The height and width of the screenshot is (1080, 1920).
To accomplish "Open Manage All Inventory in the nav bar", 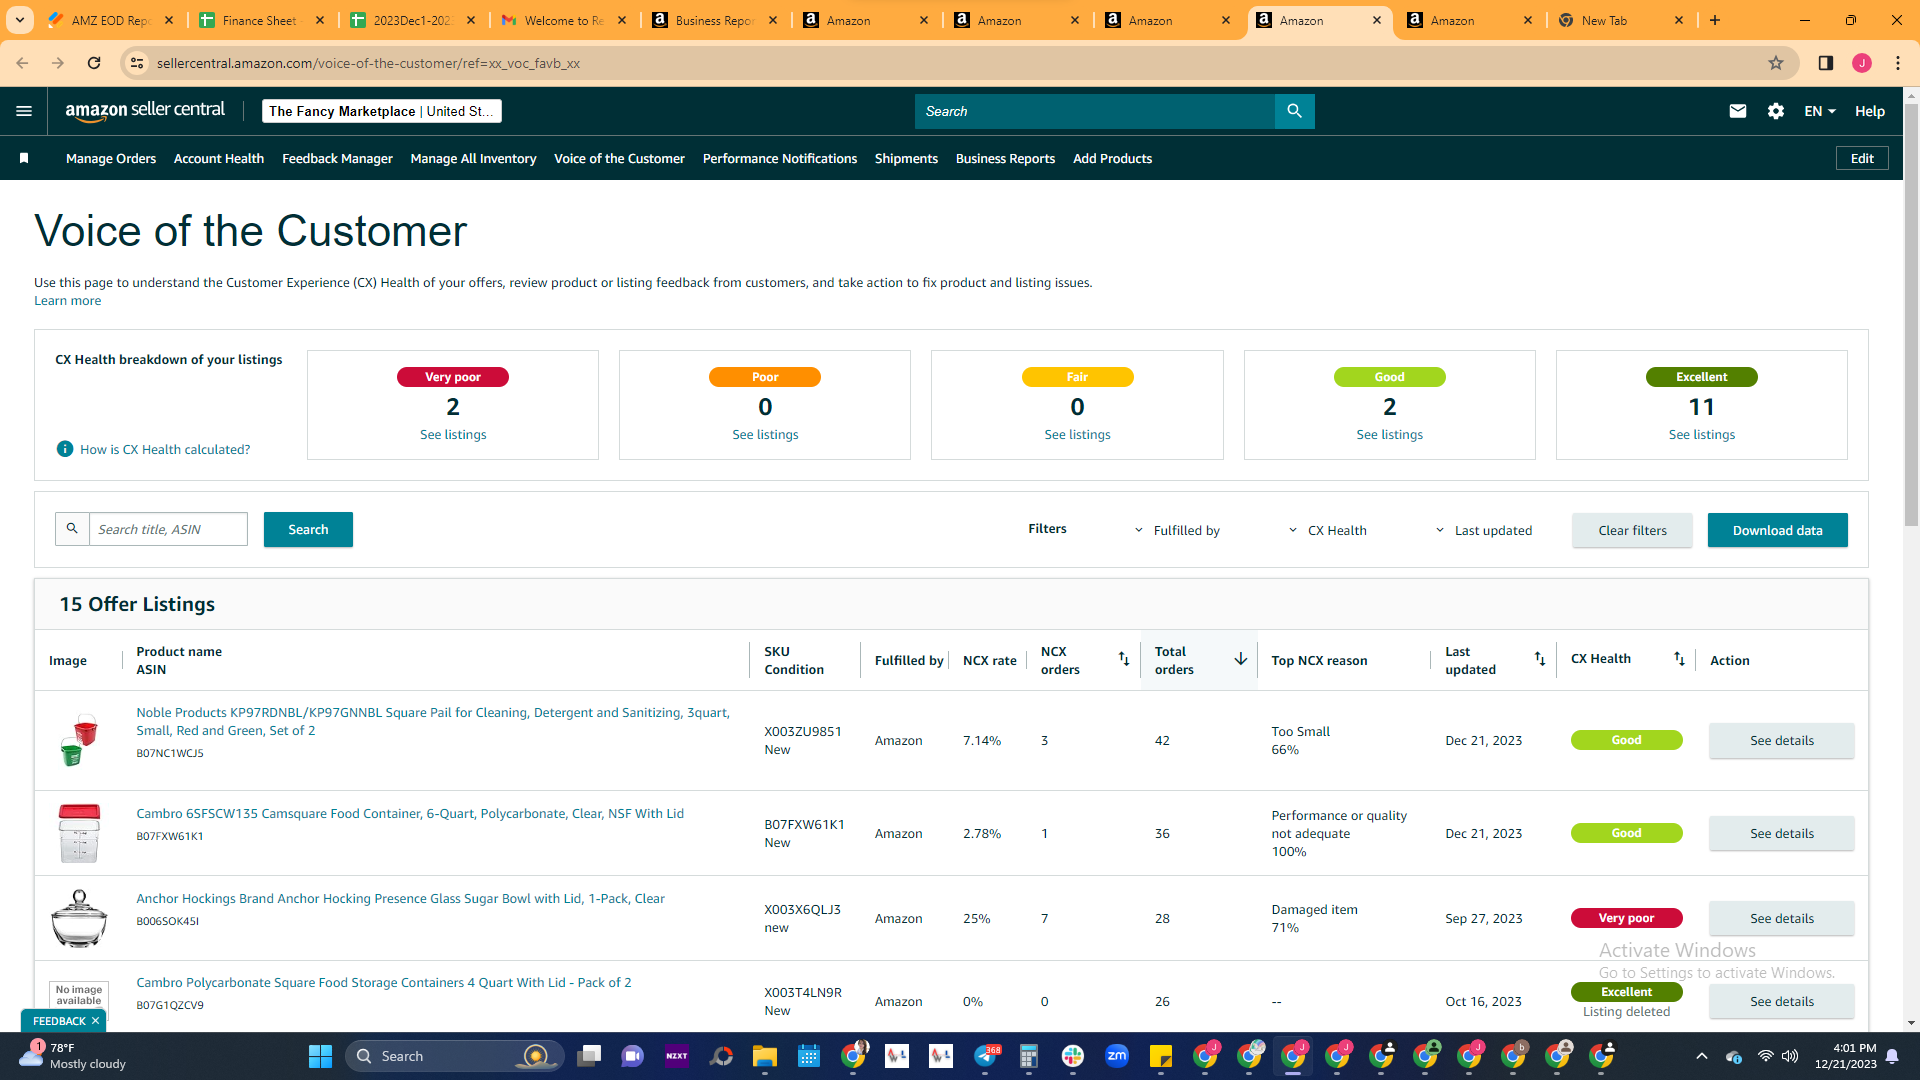I will pyautogui.click(x=473, y=158).
